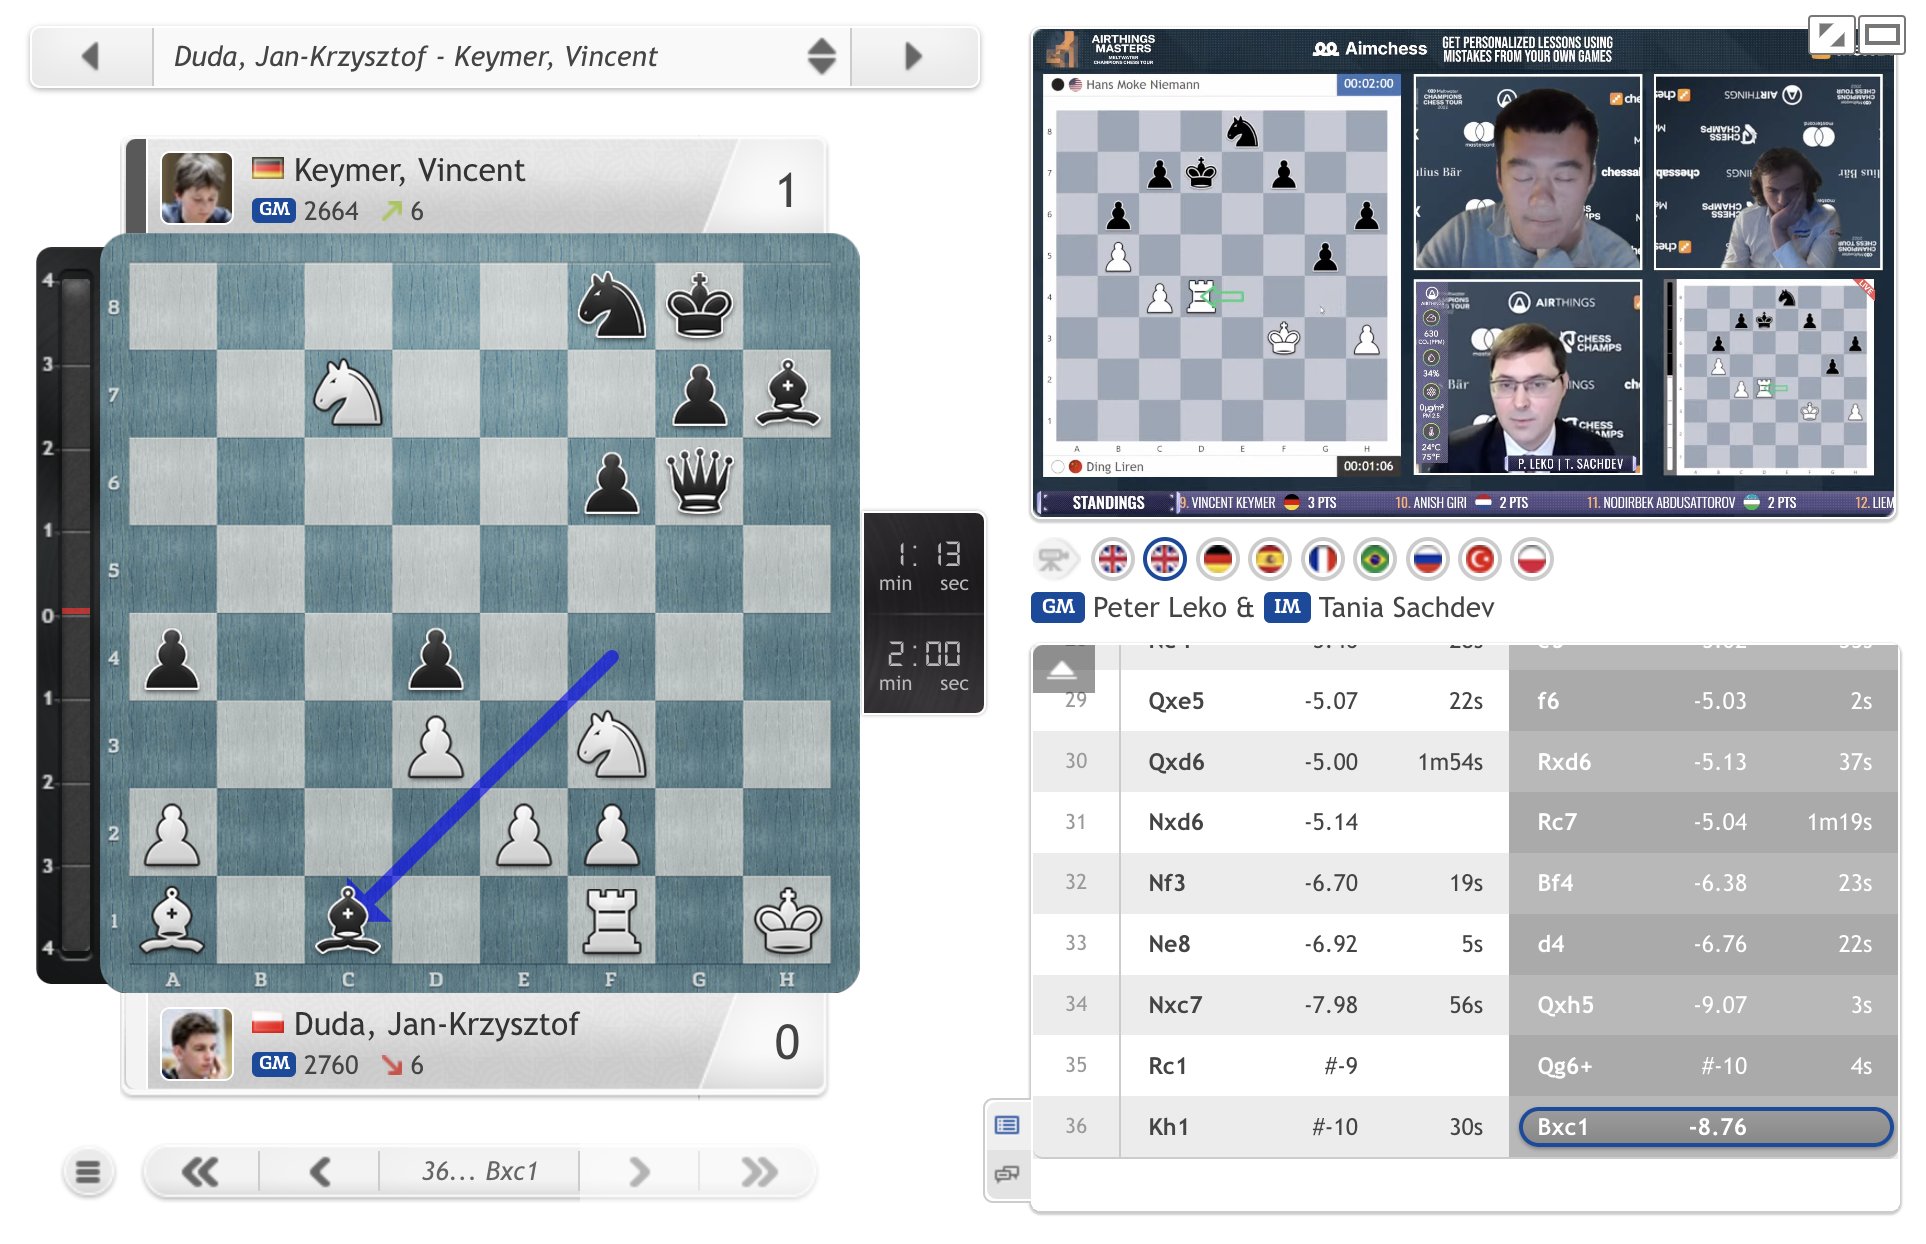
Task: Step back one move
Action: pyautogui.click(x=320, y=1171)
